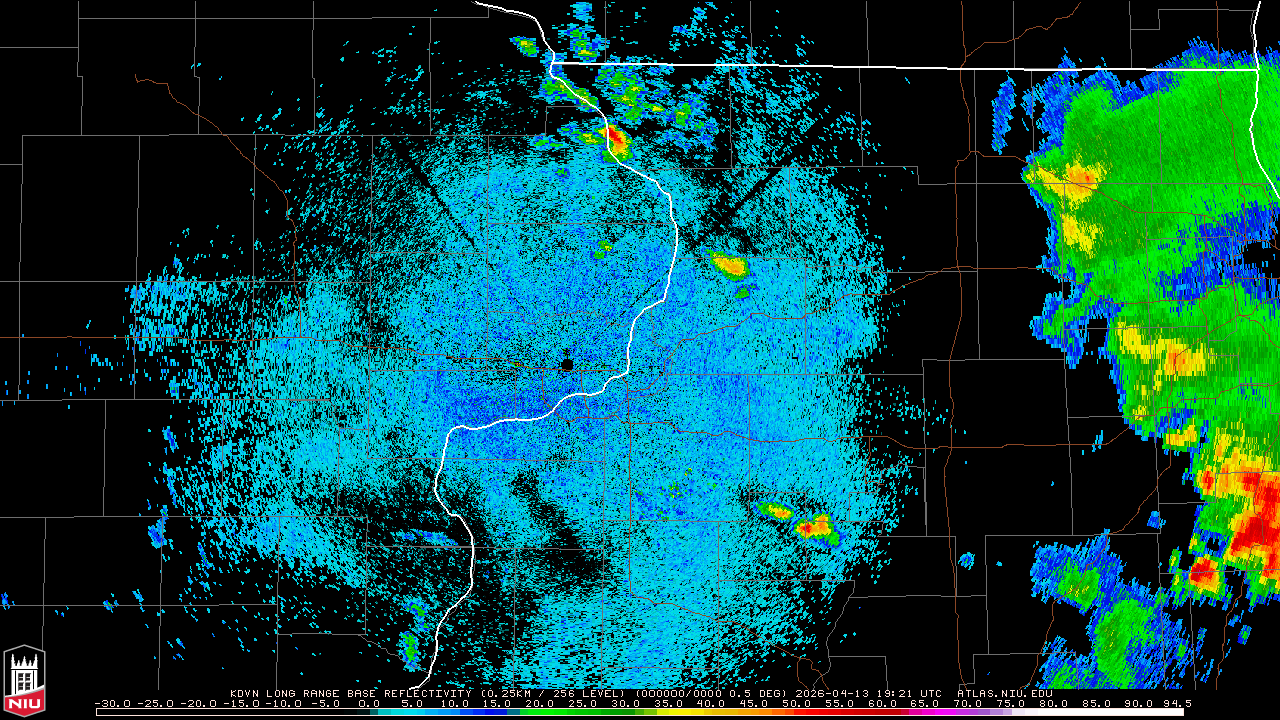Click the yellow echo in upper right rain band
This screenshot has height=720, width=1280.
click(x=1075, y=178)
